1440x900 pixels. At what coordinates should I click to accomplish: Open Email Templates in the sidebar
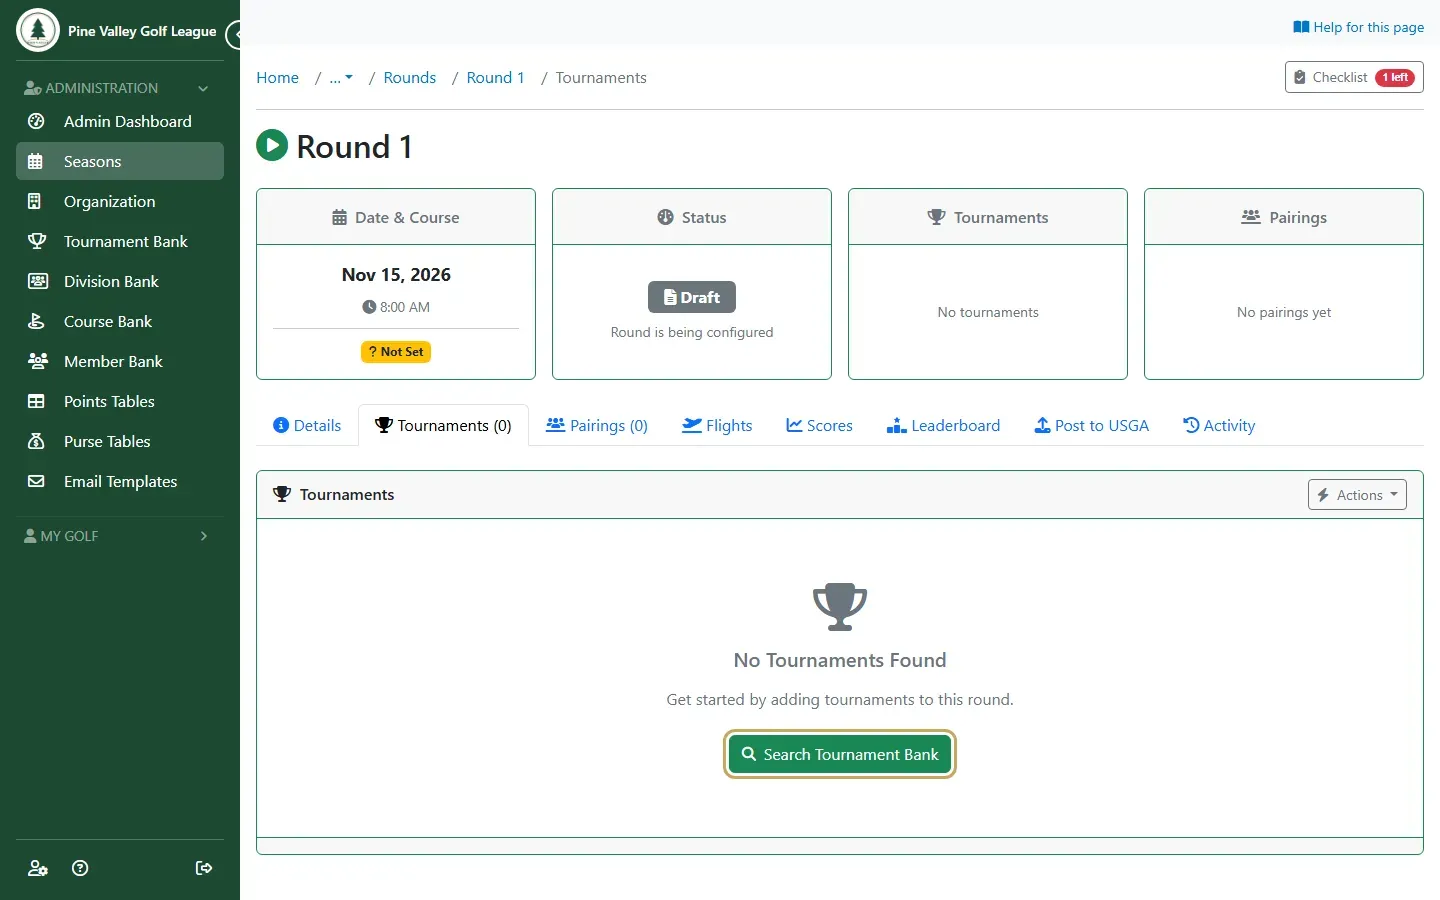point(120,481)
